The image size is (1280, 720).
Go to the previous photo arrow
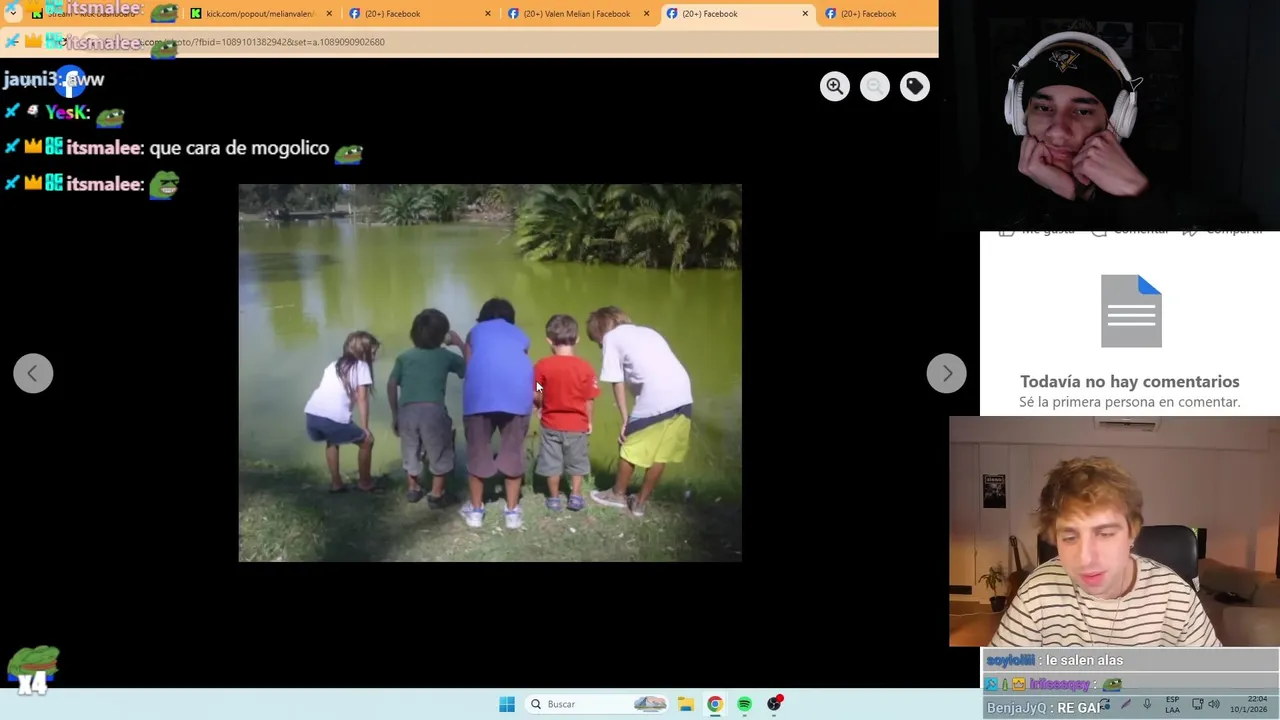(33, 373)
